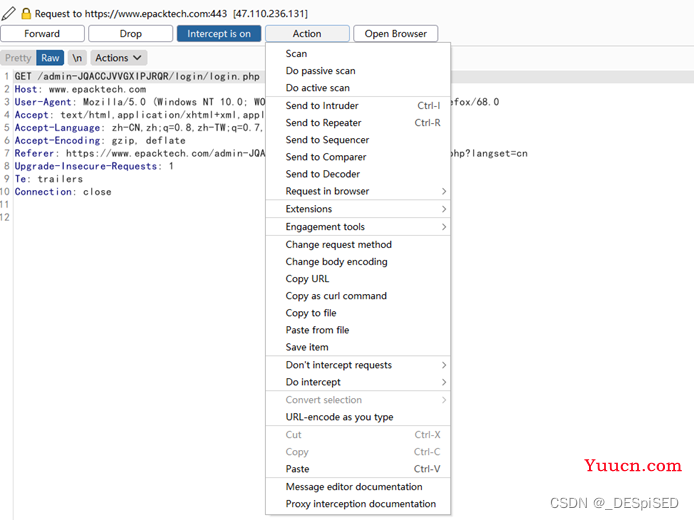This screenshot has width=694, height=520.
Task: Click the 'Upgrade-Insecure-Requests: 1' line
Action: coord(94,166)
